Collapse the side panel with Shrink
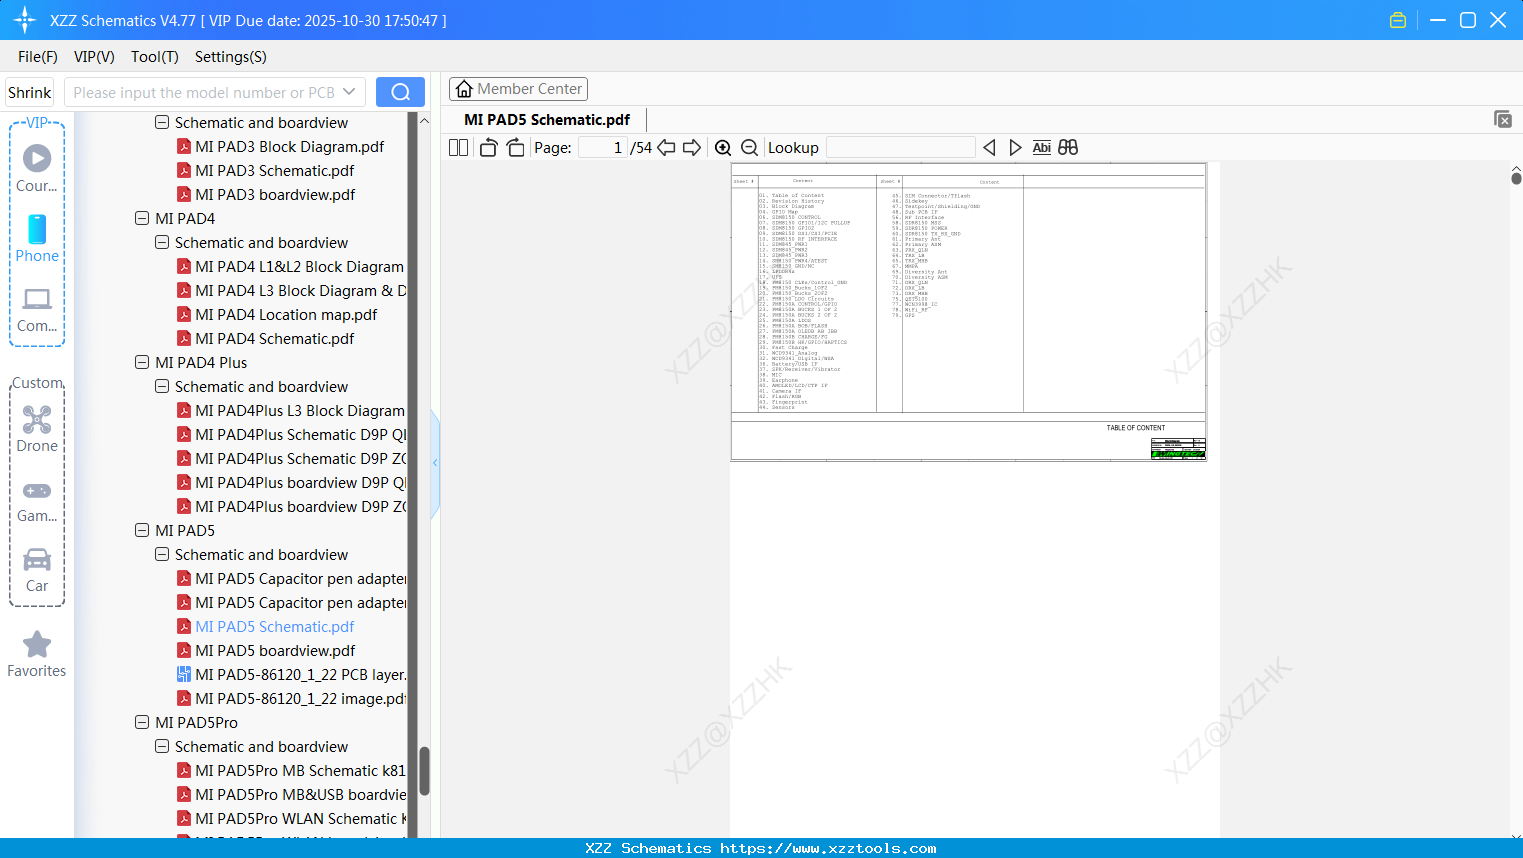The width and height of the screenshot is (1523, 858). (x=30, y=92)
